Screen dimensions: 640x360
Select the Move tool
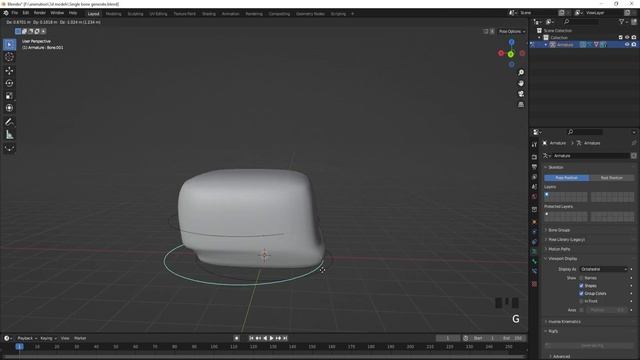(9, 71)
